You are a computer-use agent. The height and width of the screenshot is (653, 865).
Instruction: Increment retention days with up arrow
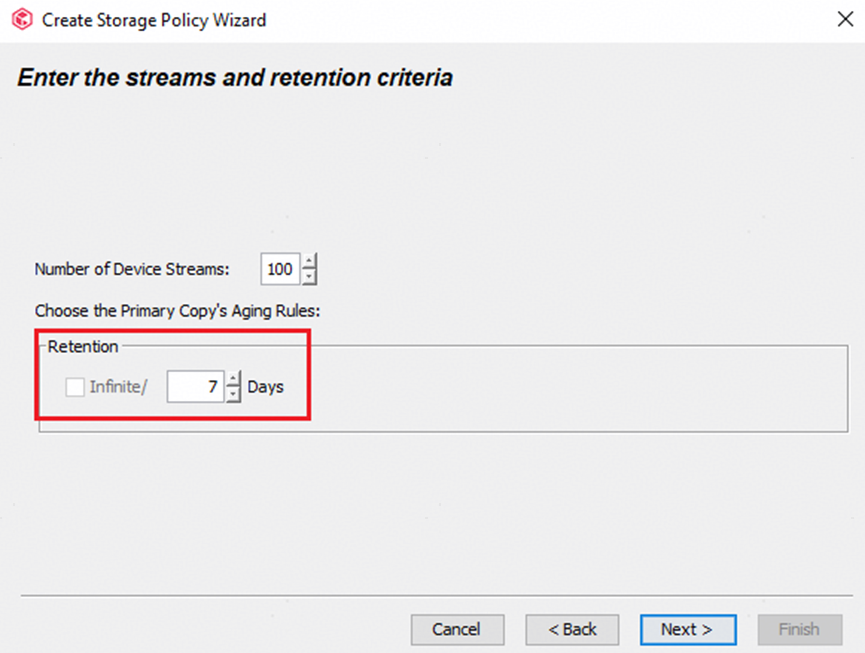point(233,380)
